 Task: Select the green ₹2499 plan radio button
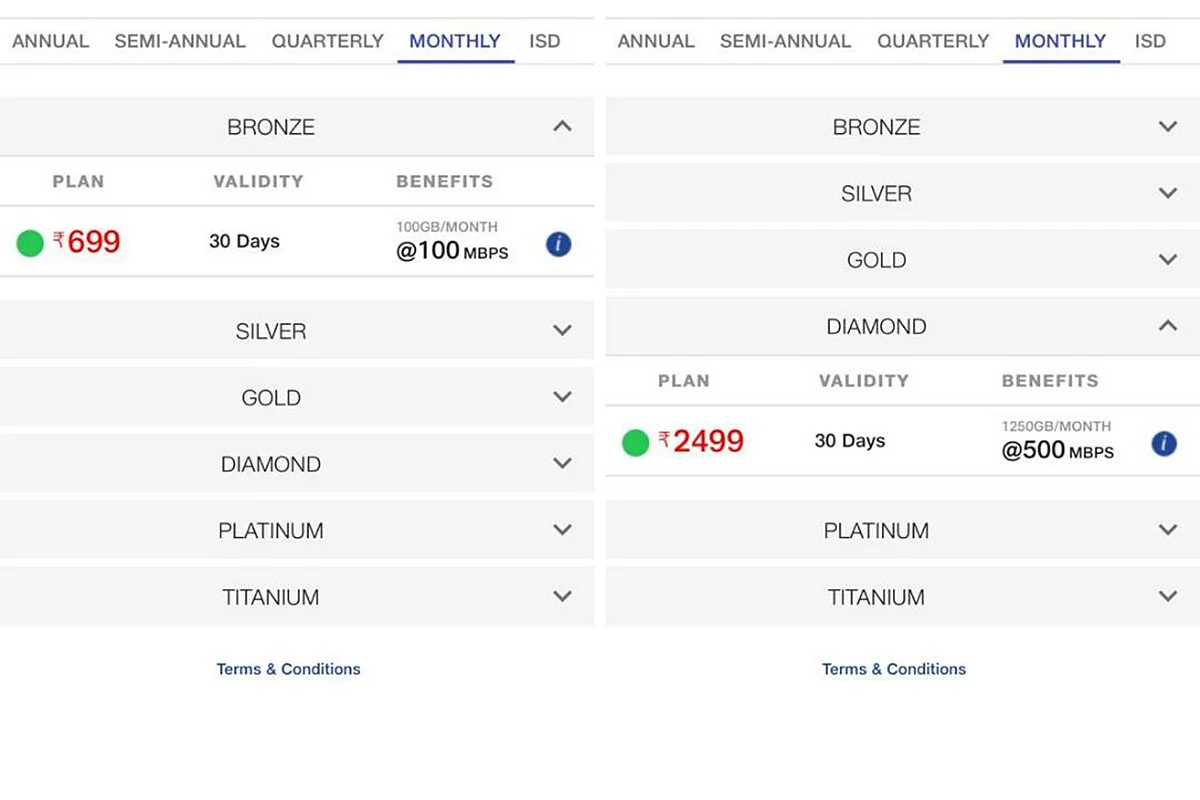pyautogui.click(x=636, y=442)
